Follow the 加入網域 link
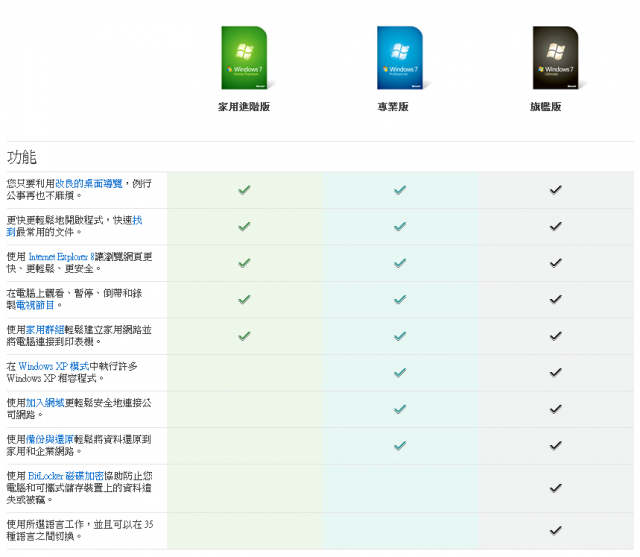 click(45, 403)
